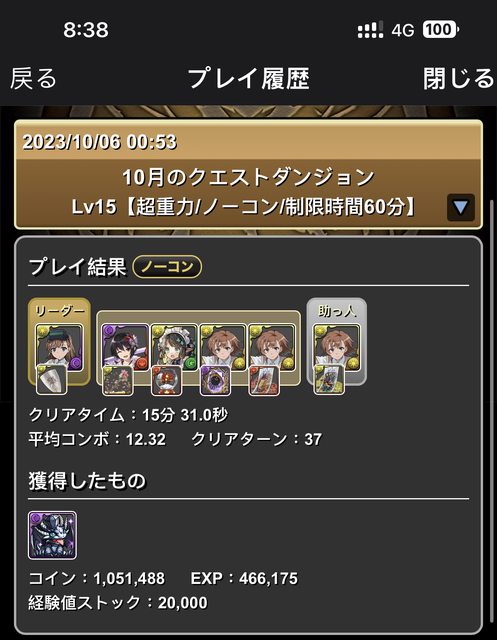497x640 pixels.
Task: Tap the sub member's flower assist icon
Action: [x=118, y=380]
